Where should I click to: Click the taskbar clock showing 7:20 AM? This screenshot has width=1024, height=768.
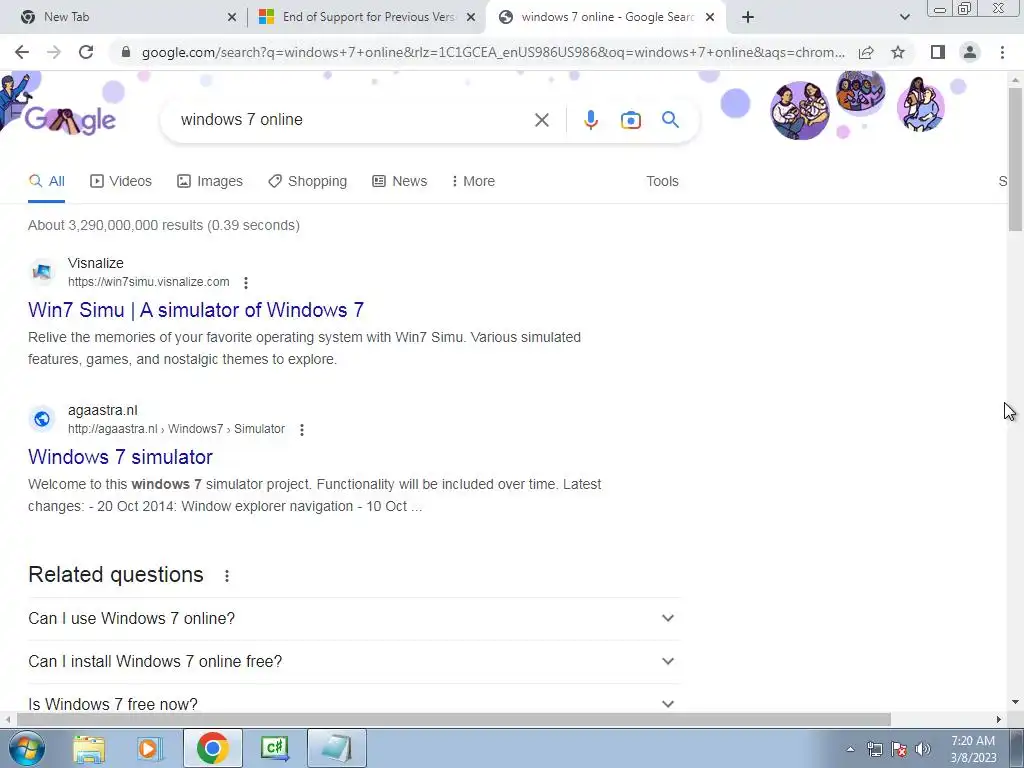click(973, 749)
